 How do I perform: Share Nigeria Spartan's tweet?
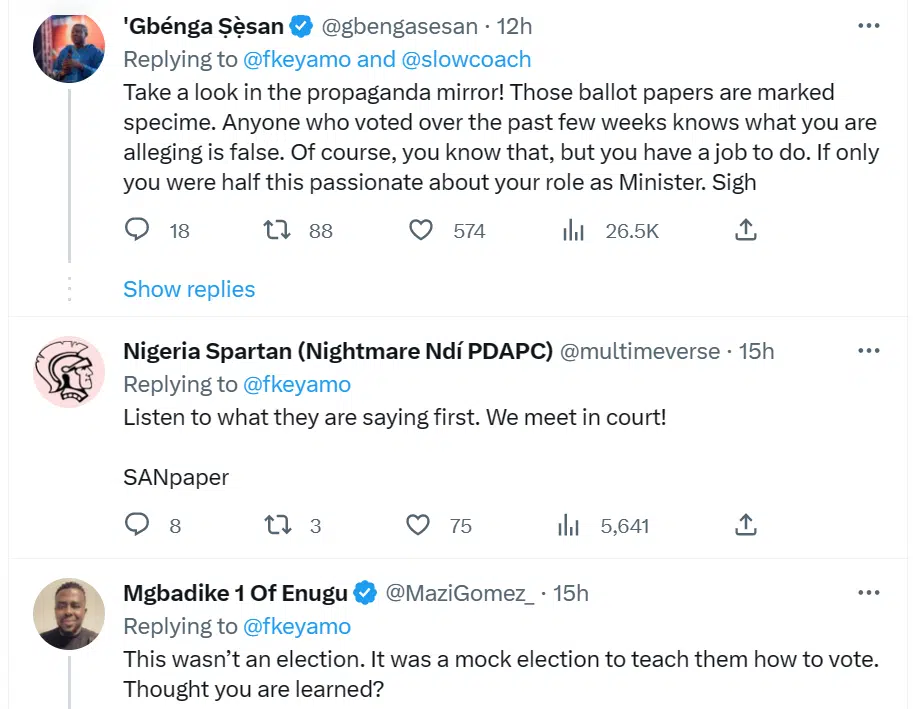745,525
